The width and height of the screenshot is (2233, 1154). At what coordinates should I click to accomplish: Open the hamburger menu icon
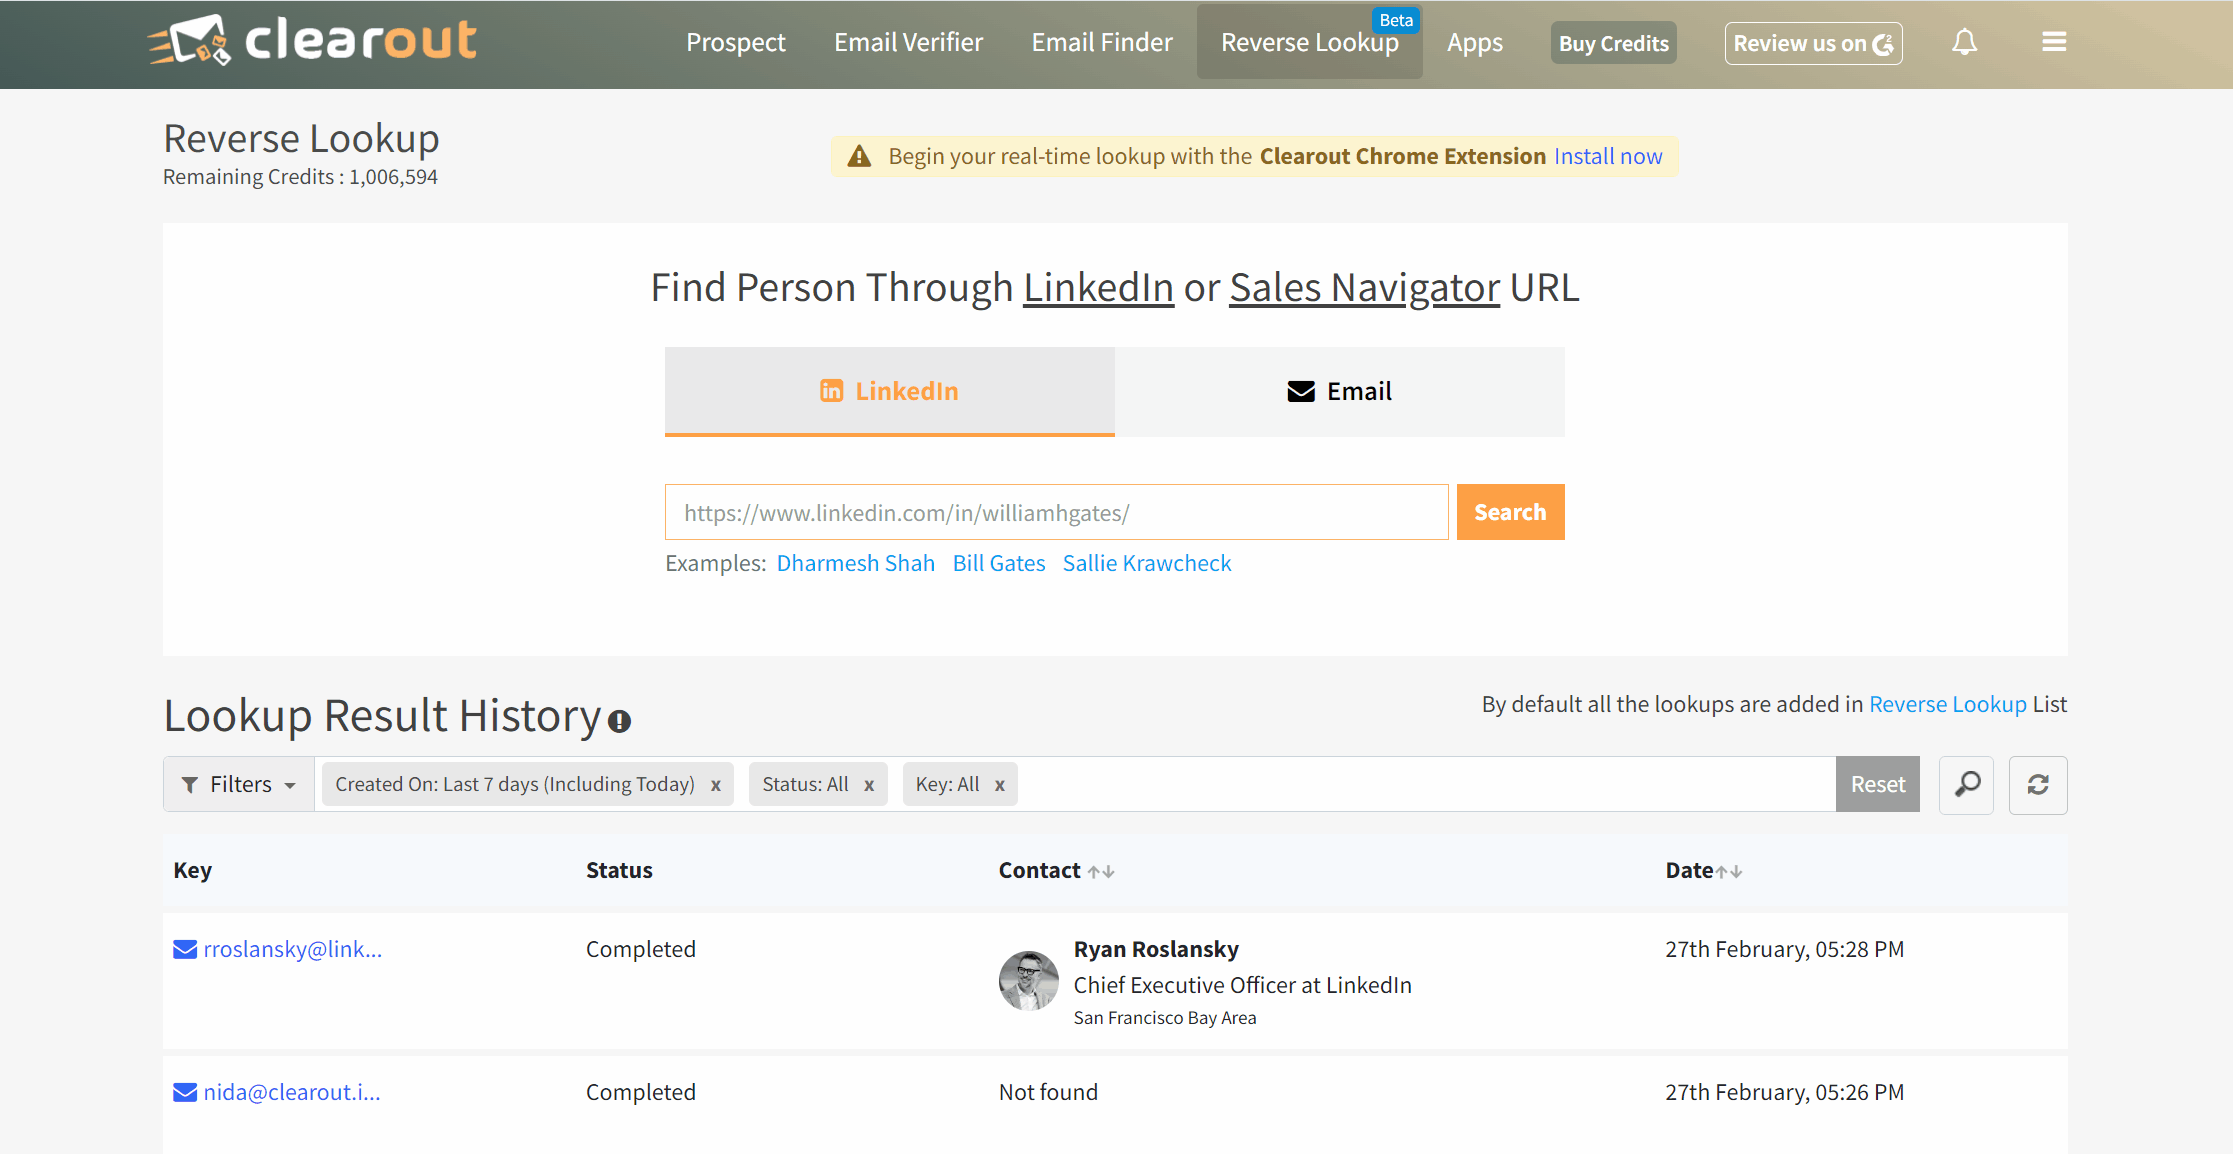(2054, 41)
